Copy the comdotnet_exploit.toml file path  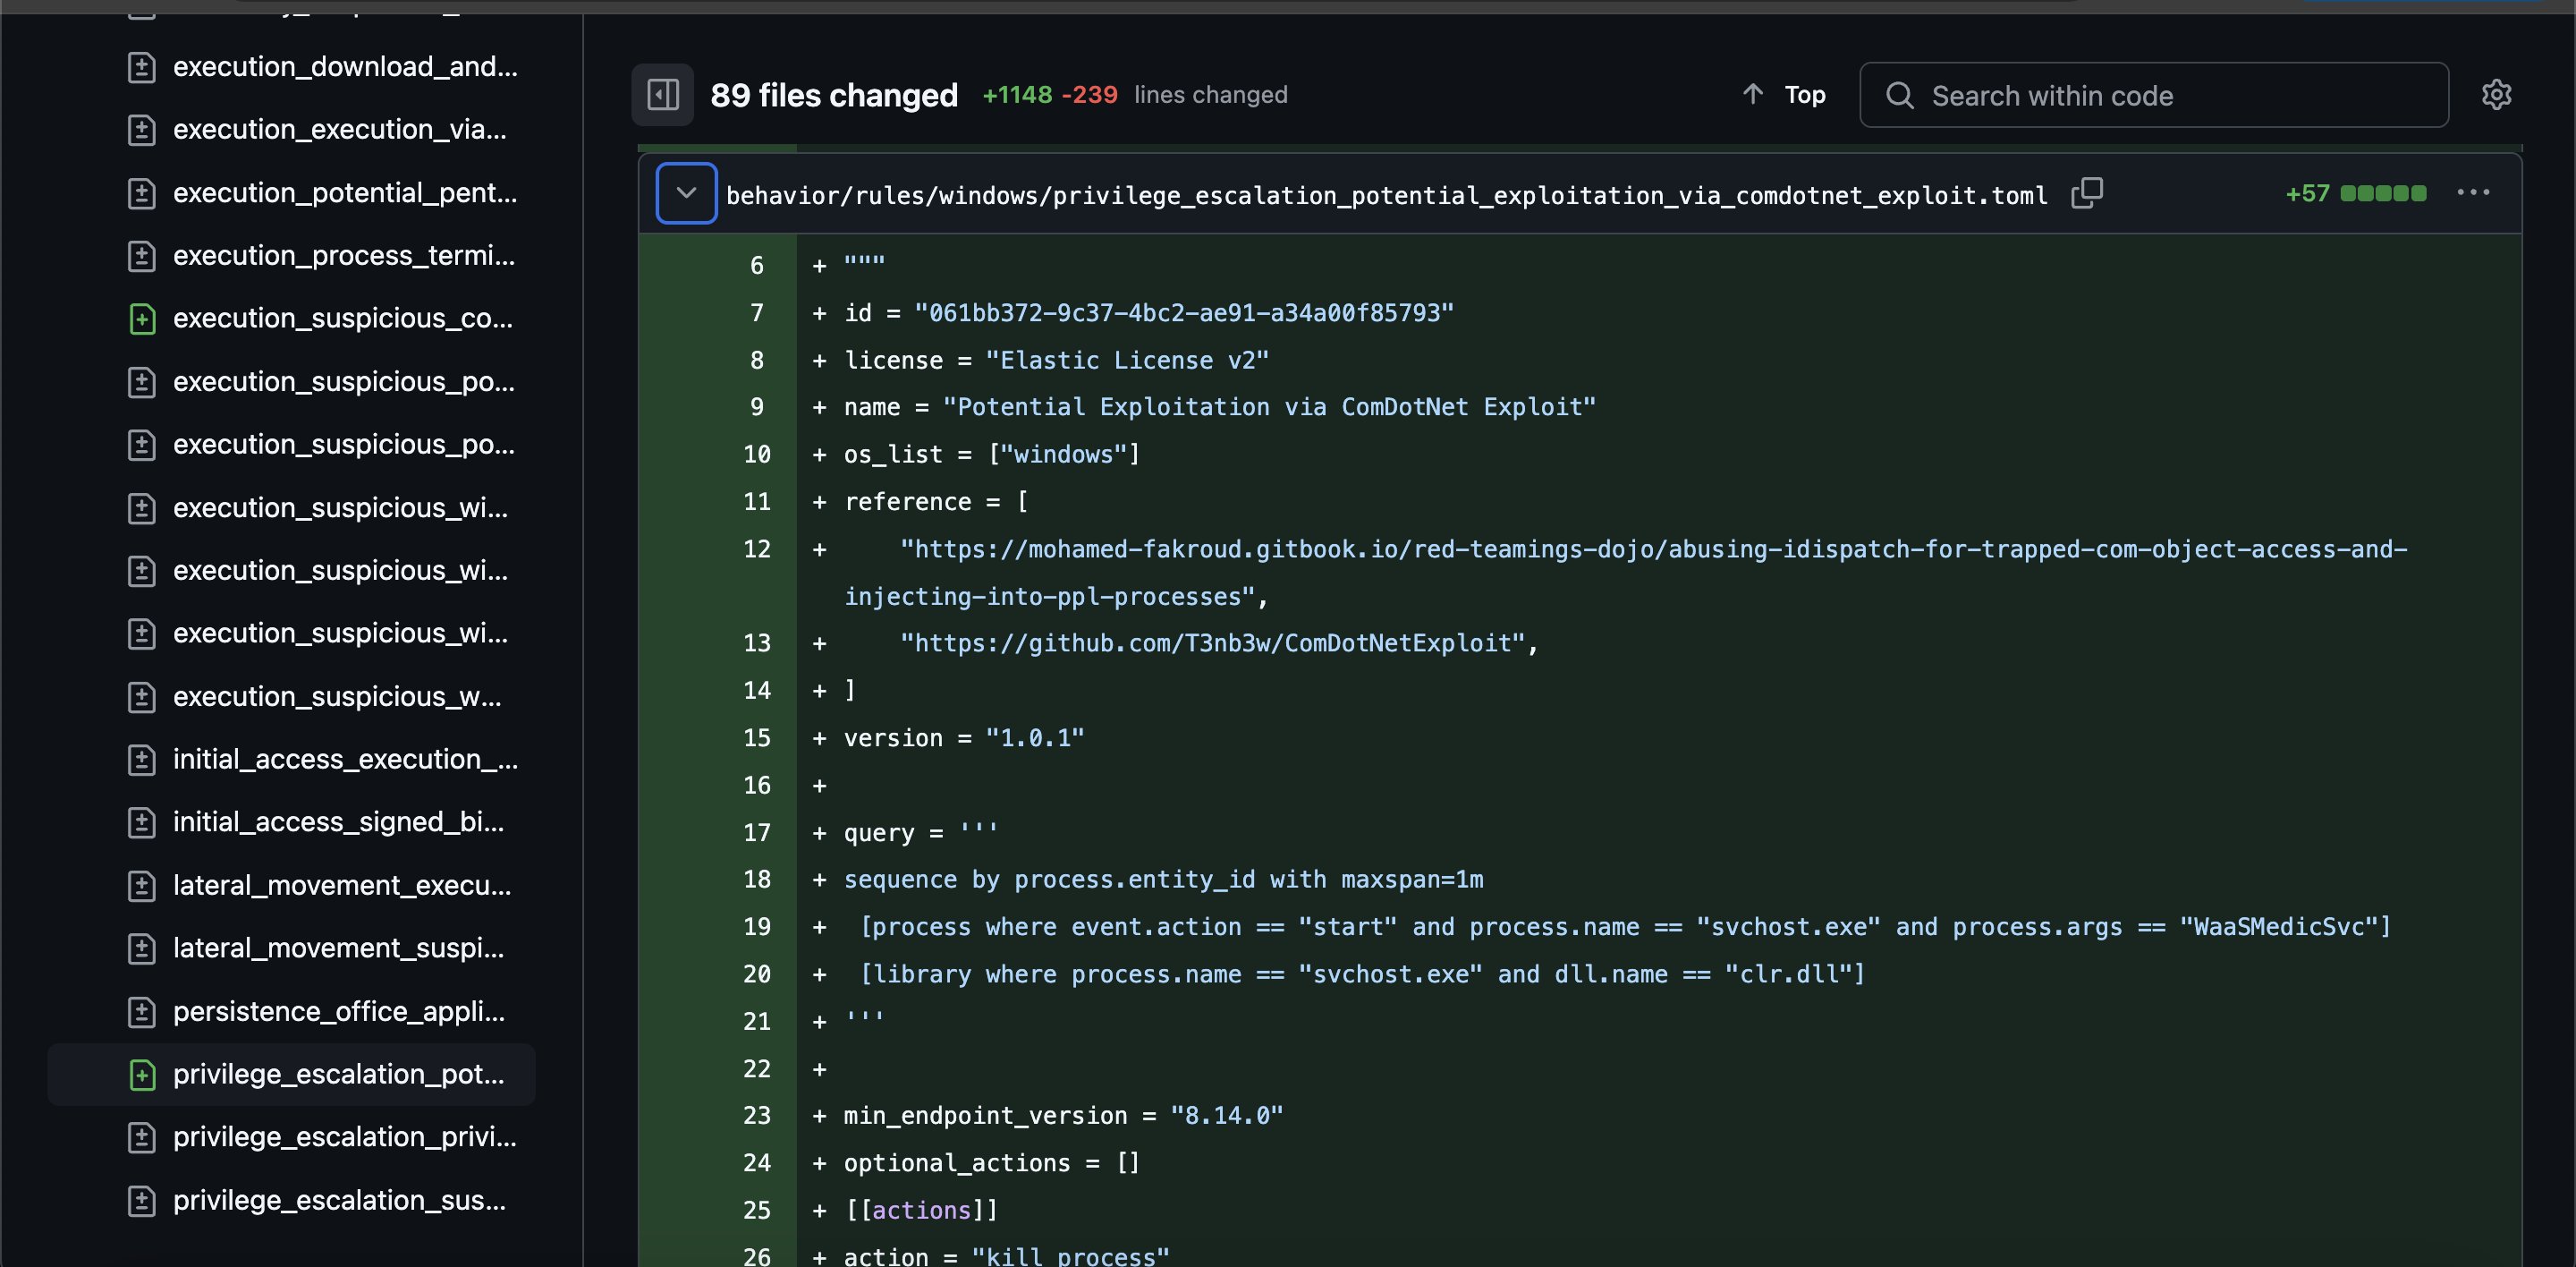point(2086,193)
